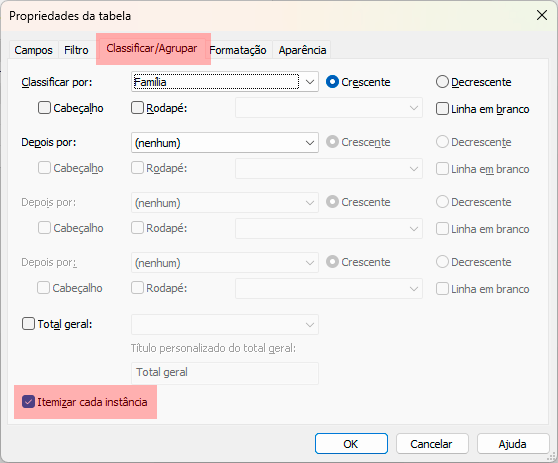Click the Classificar por label

tap(57, 82)
